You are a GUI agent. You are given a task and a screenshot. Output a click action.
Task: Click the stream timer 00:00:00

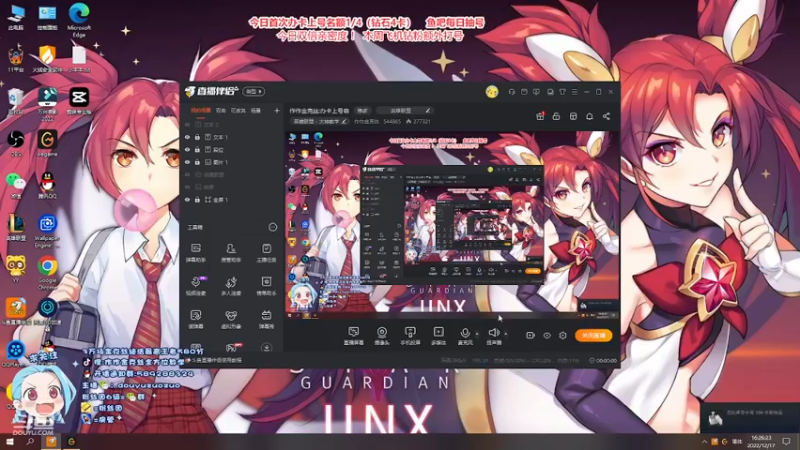click(x=606, y=360)
